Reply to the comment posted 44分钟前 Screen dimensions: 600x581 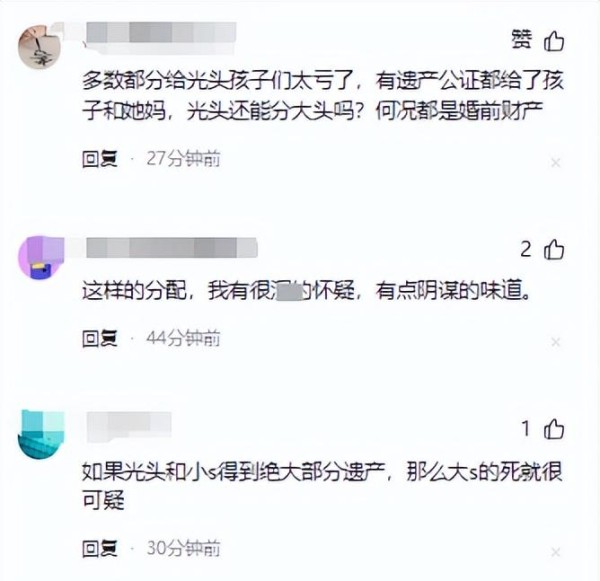point(99,338)
